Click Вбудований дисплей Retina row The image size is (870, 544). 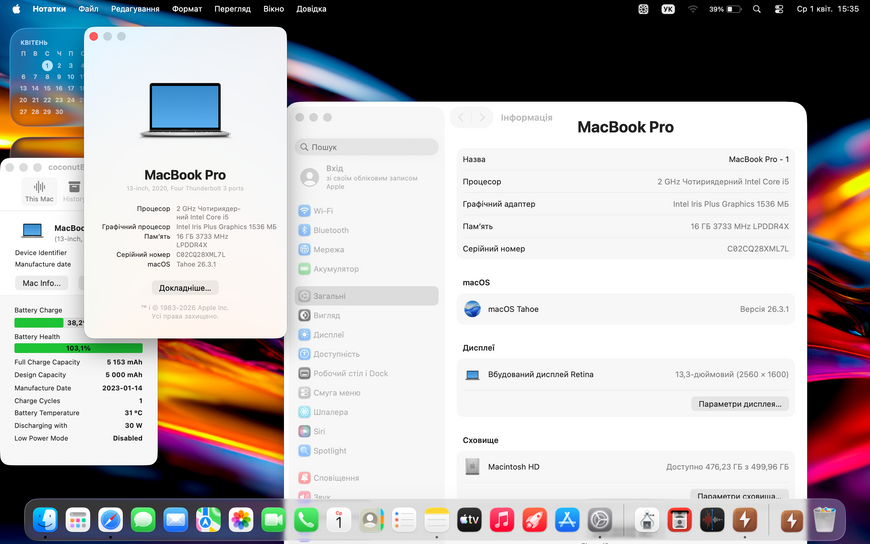click(625, 374)
